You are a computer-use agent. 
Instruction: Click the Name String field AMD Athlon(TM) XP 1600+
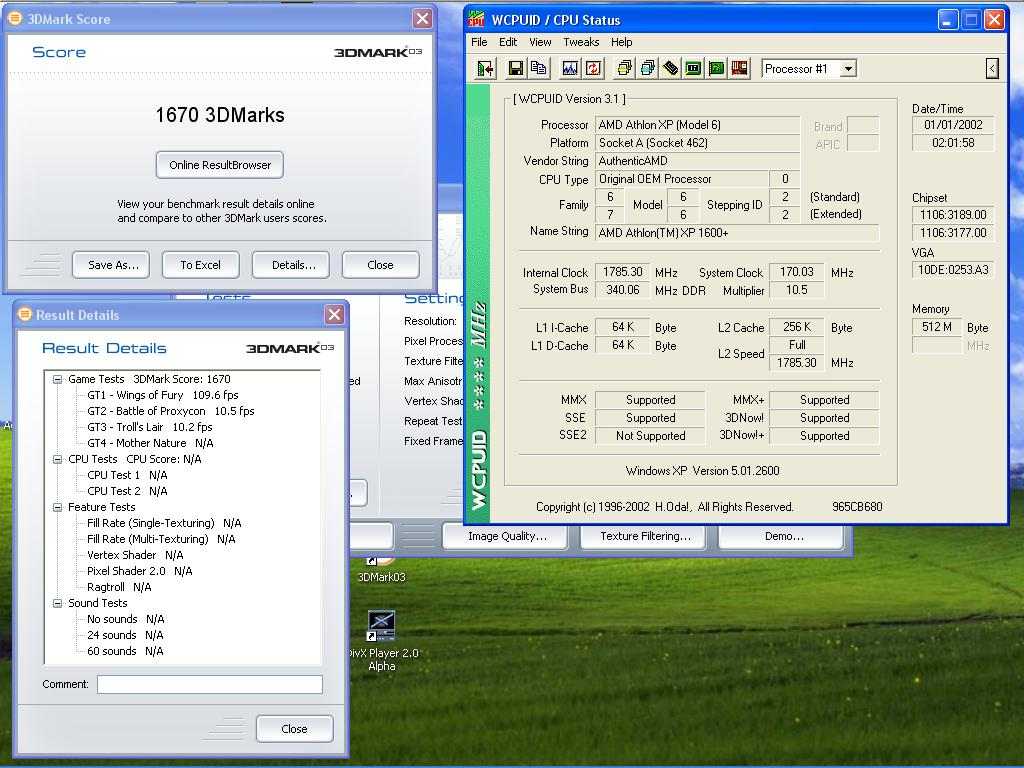pyautogui.click(x=737, y=232)
